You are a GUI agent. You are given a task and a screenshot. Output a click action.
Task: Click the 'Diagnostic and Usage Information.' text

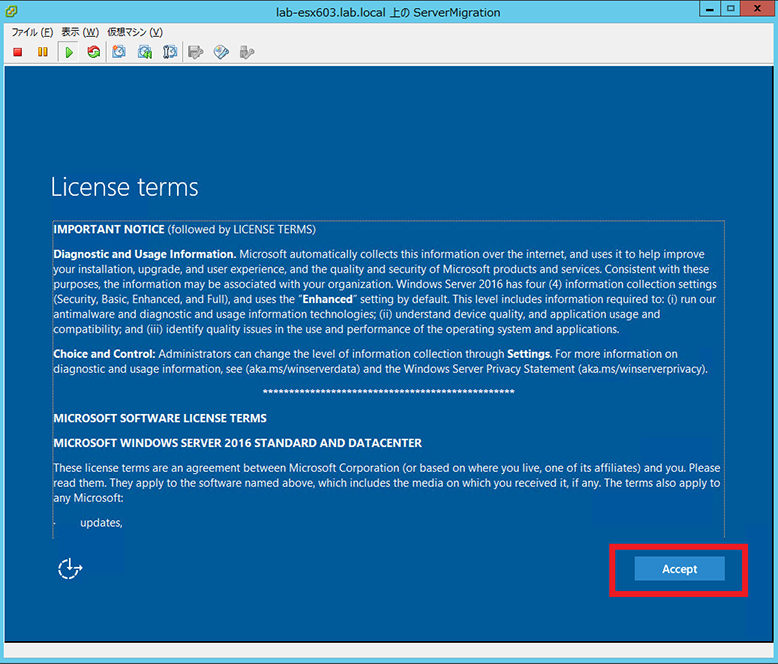click(x=145, y=254)
